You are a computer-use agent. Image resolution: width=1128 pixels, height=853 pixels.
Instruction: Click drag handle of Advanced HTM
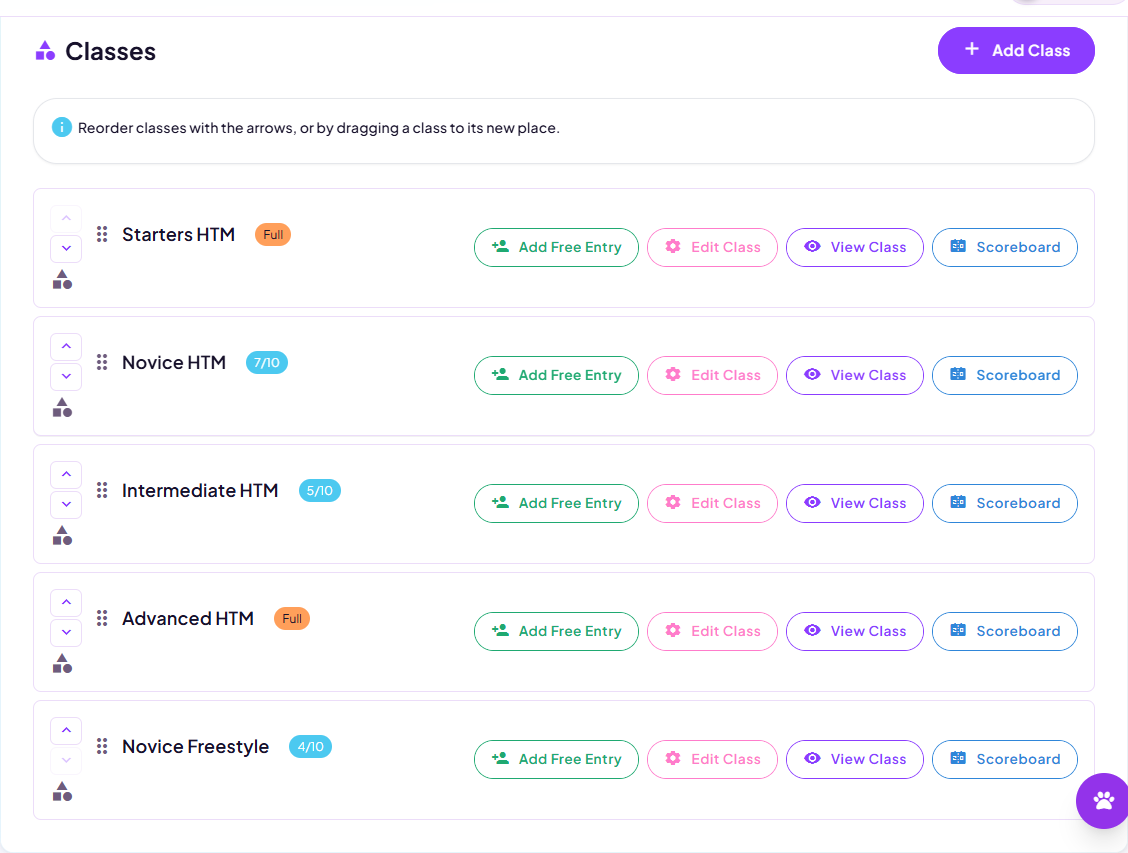[x=102, y=618]
